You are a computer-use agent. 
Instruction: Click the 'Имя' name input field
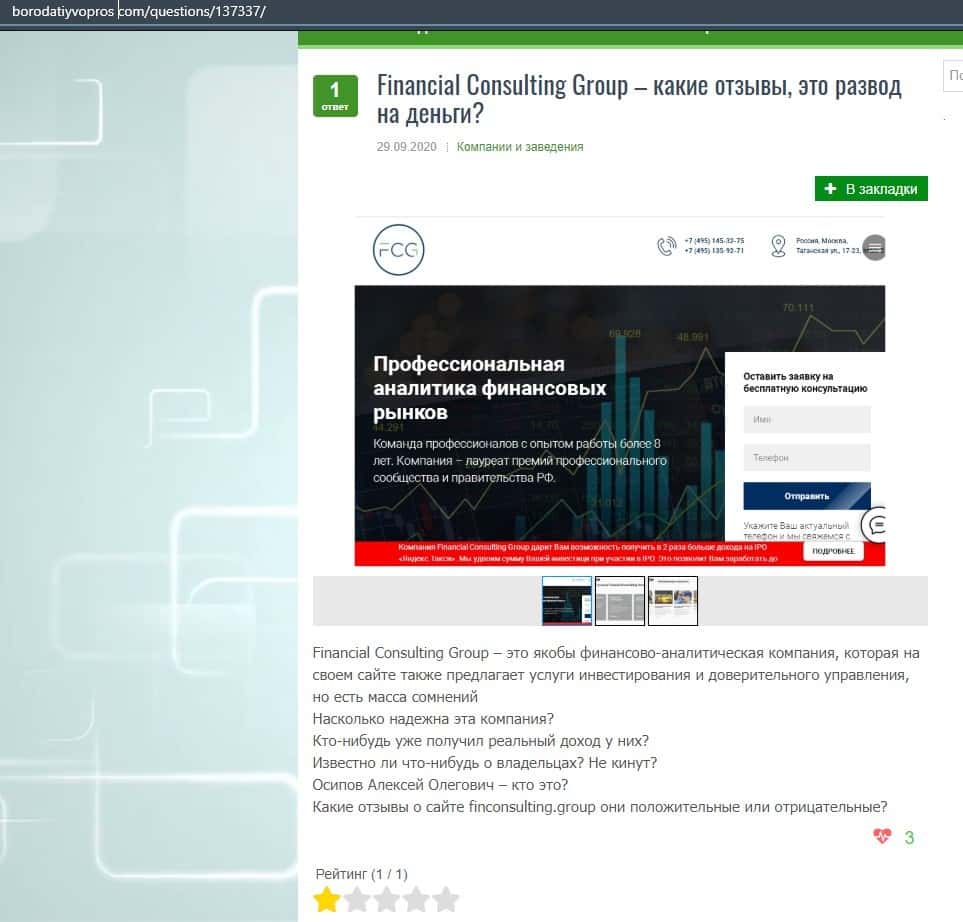(806, 419)
